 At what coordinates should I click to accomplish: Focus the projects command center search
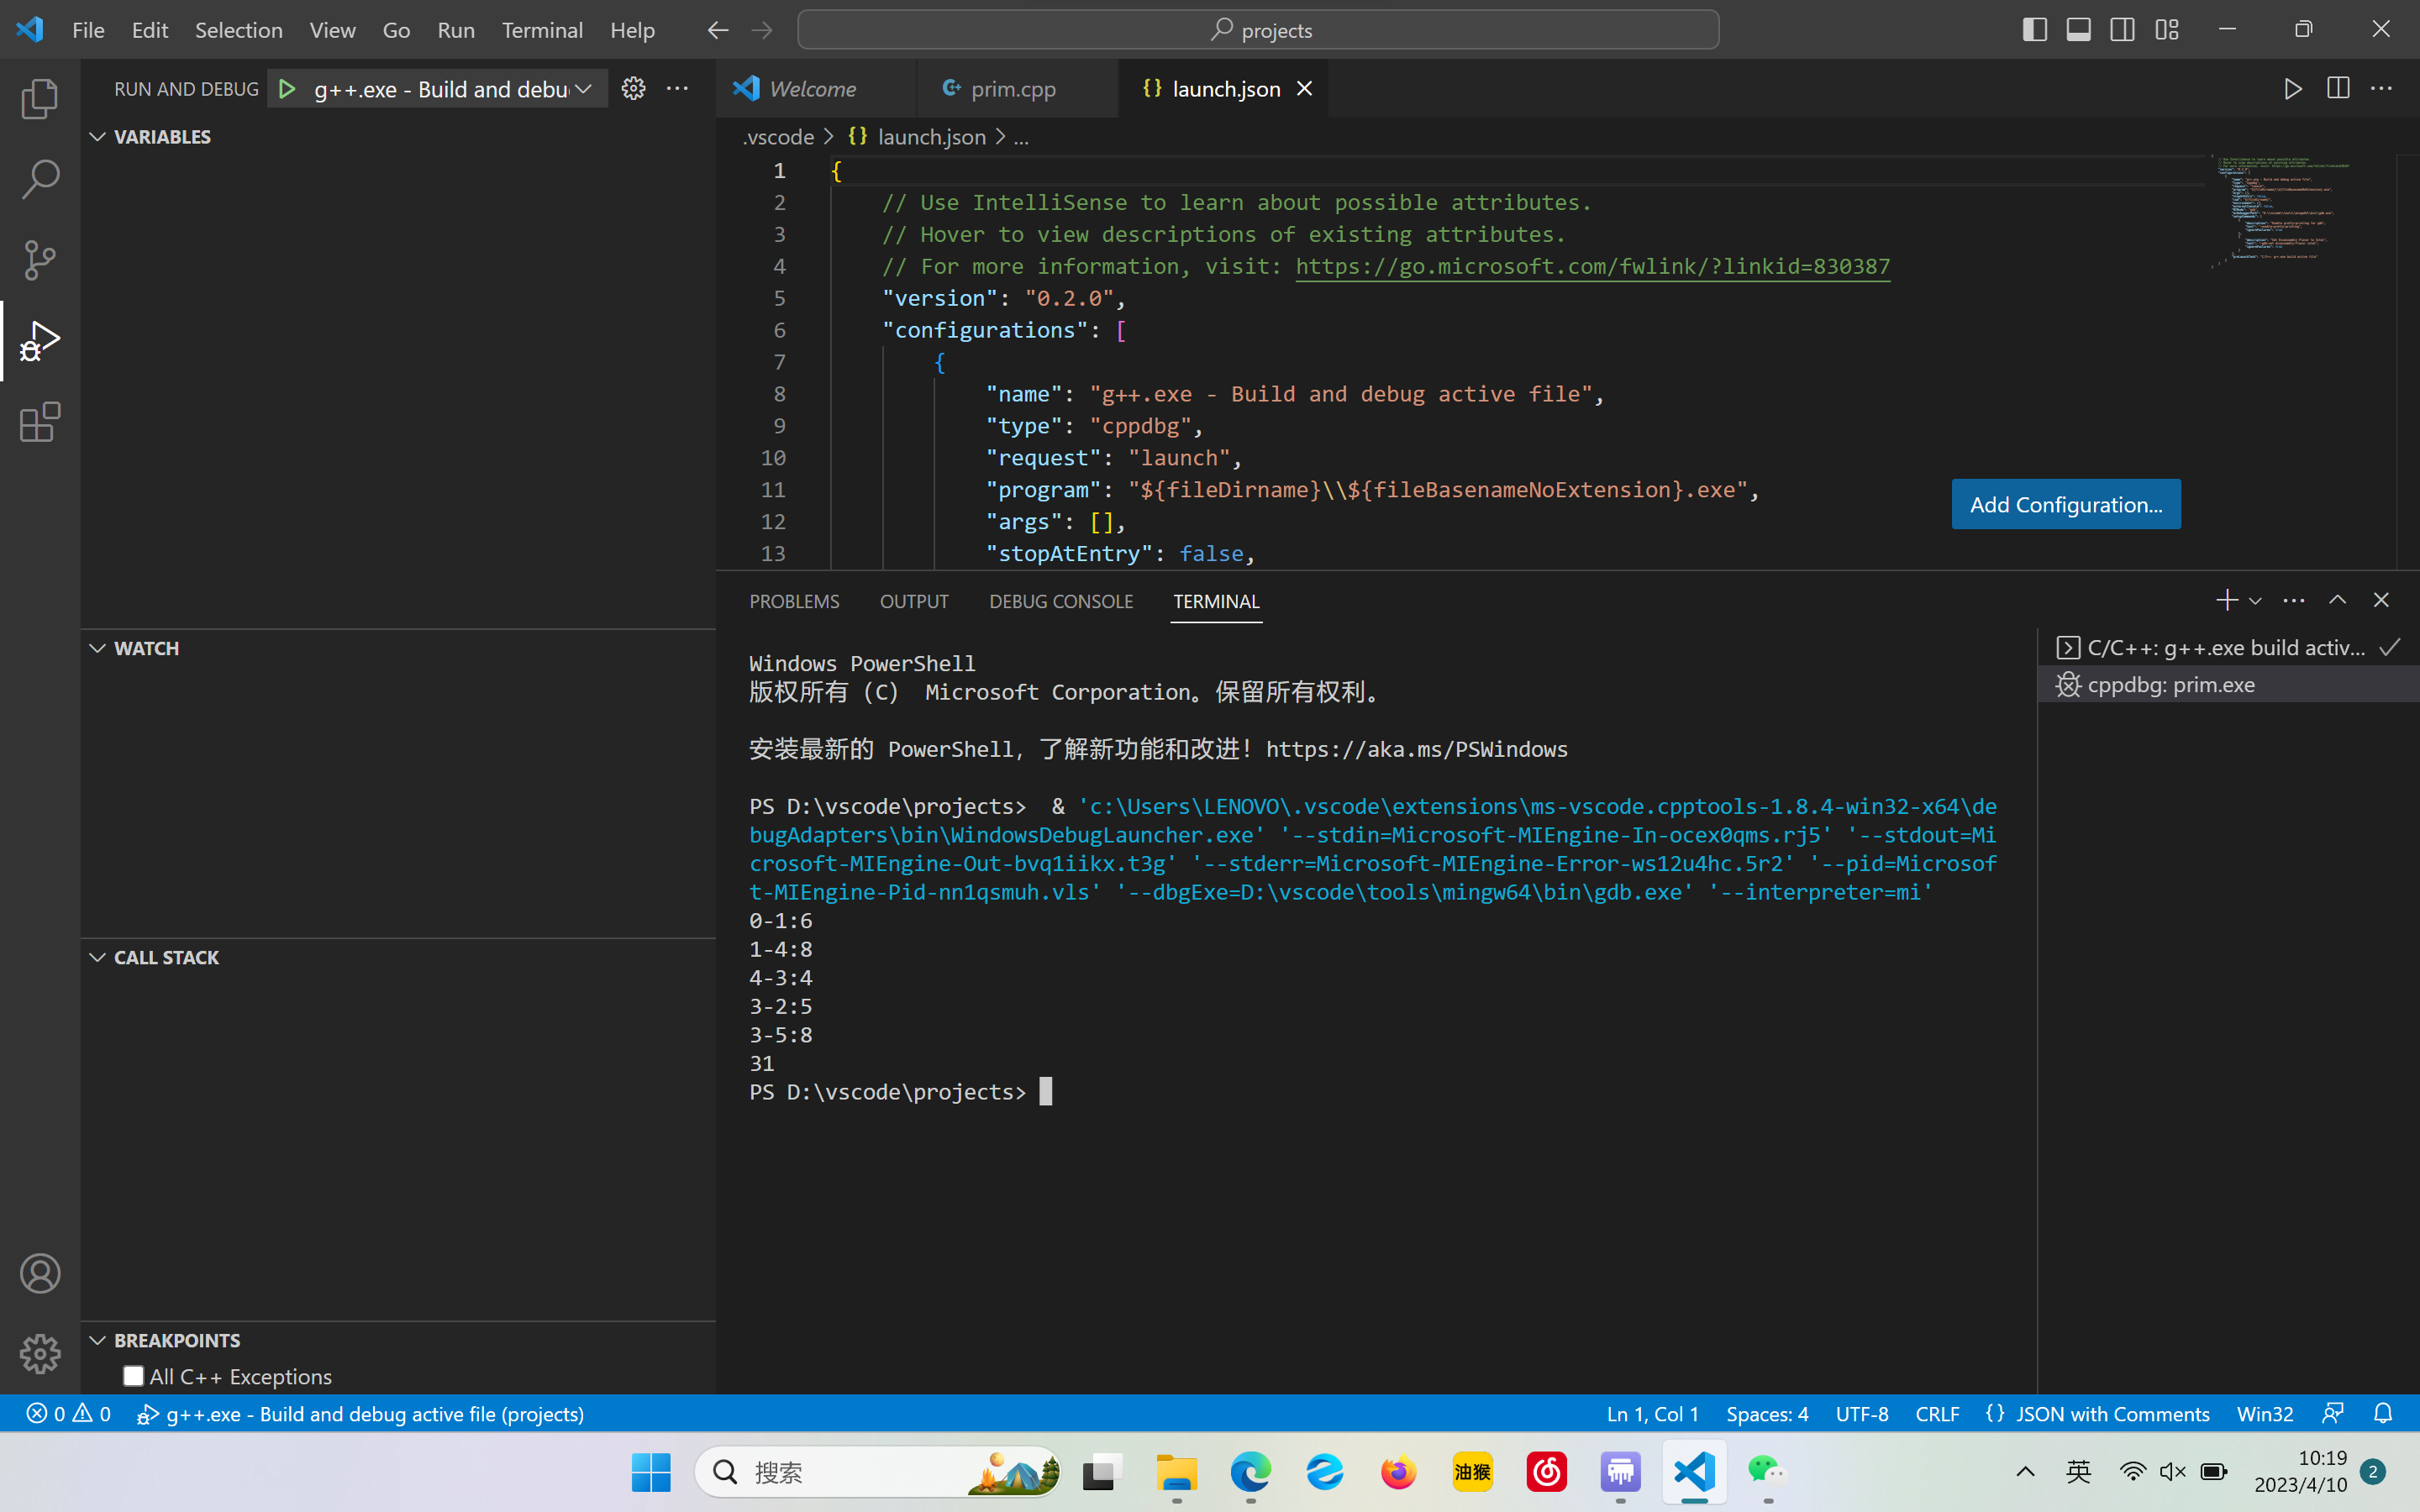pos(1258,30)
